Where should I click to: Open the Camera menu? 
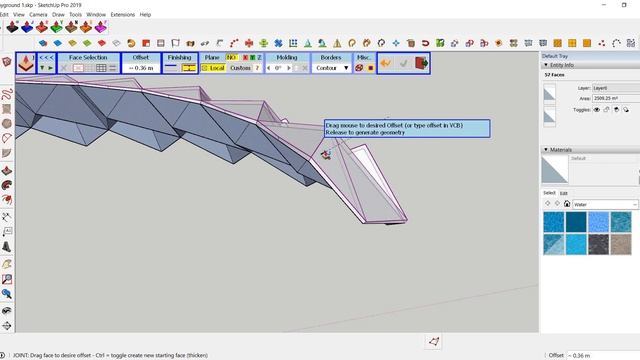38,14
